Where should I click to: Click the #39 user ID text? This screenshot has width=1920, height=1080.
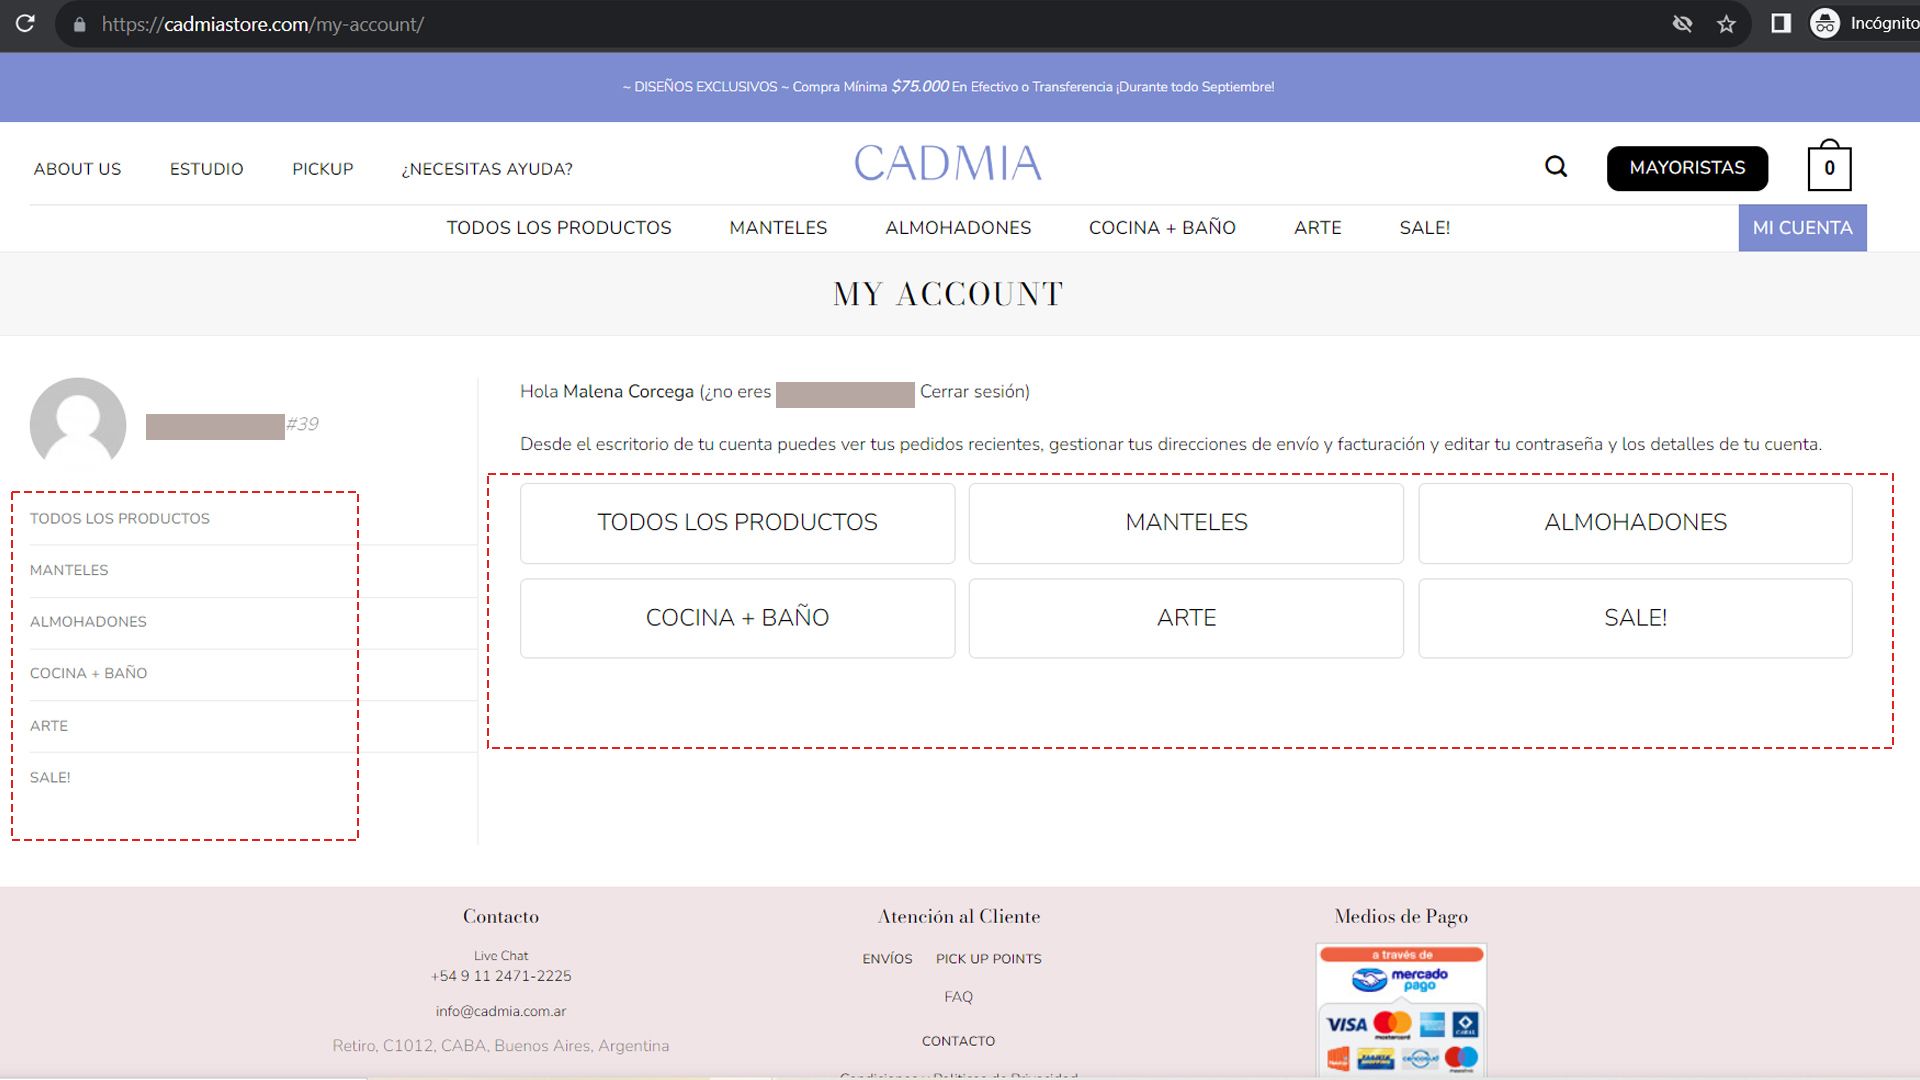[x=302, y=424]
